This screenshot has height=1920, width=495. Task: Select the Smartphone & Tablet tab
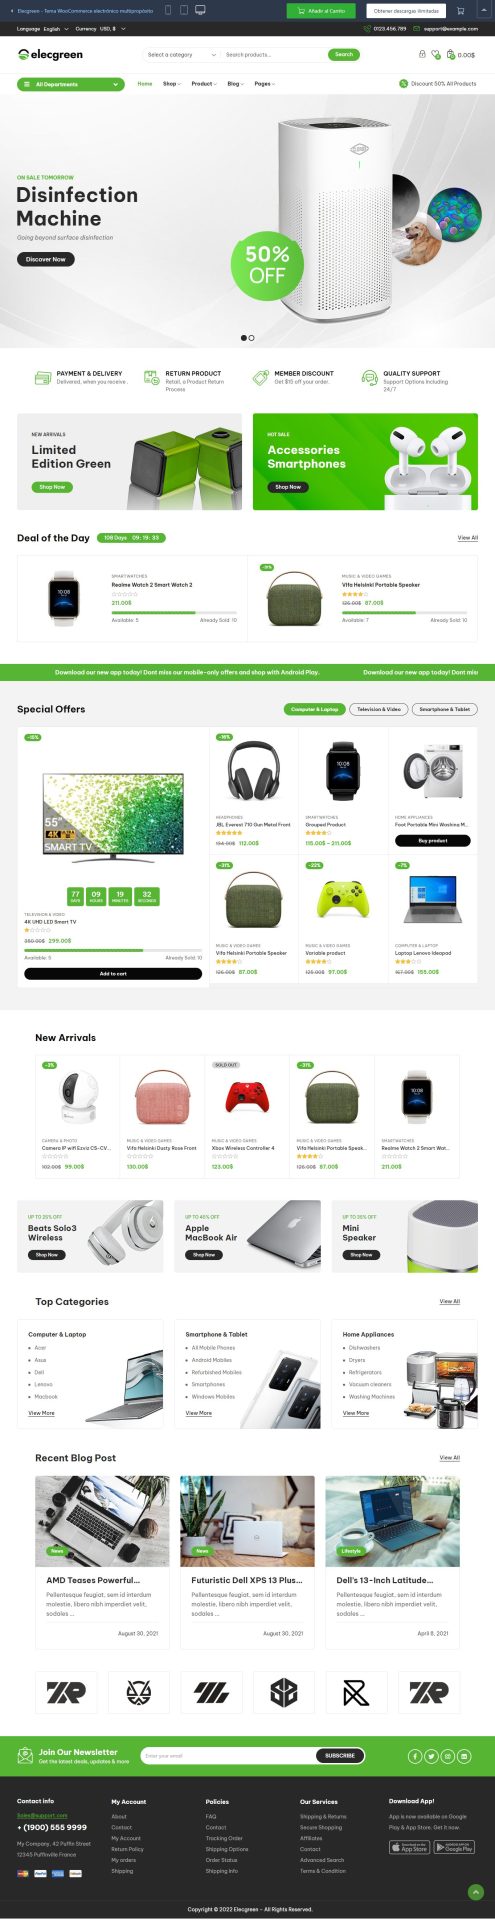[x=444, y=709]
